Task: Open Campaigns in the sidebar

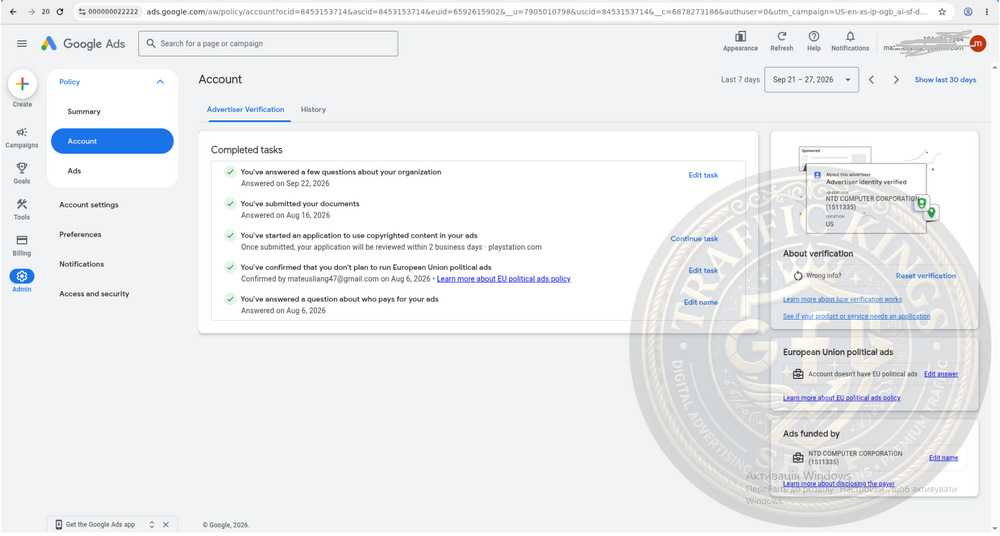Action: 22,137
